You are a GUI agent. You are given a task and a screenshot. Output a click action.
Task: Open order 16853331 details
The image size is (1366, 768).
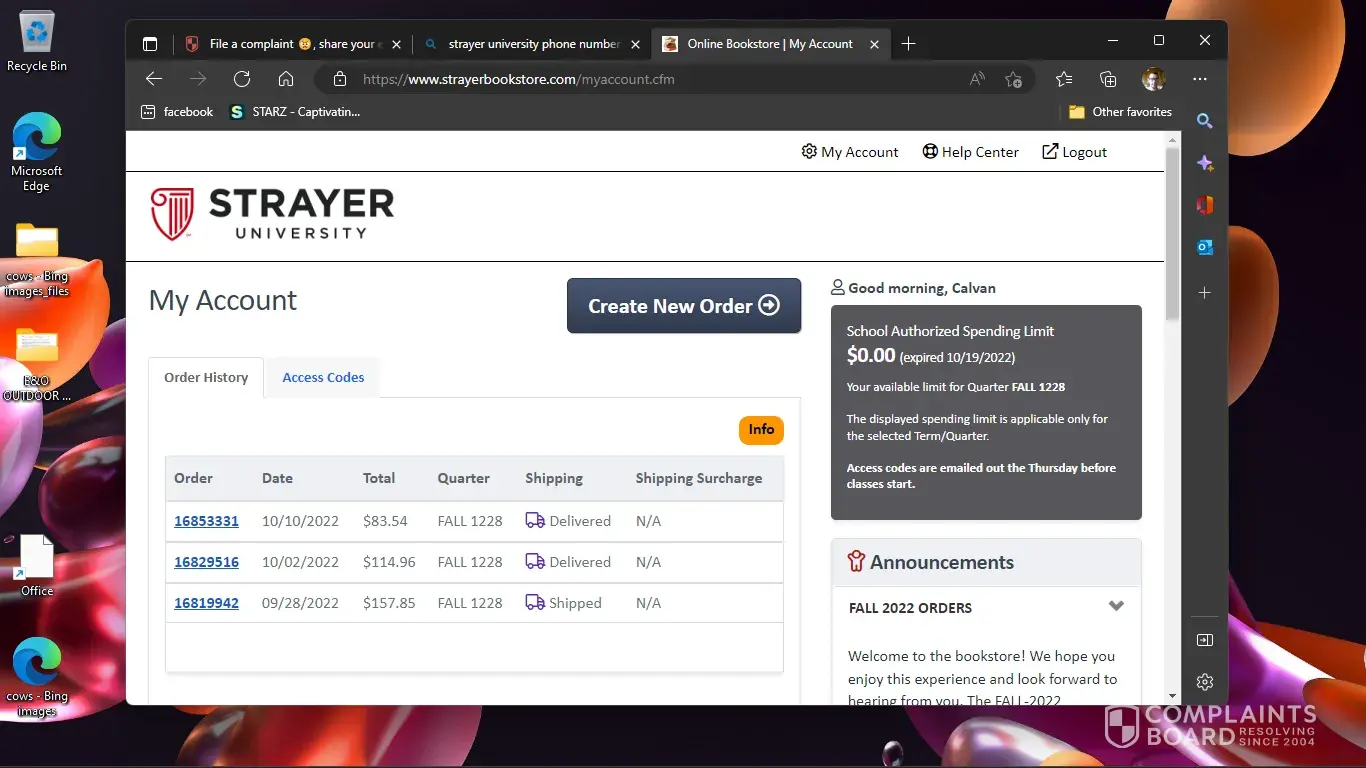(x=206, y=521)
